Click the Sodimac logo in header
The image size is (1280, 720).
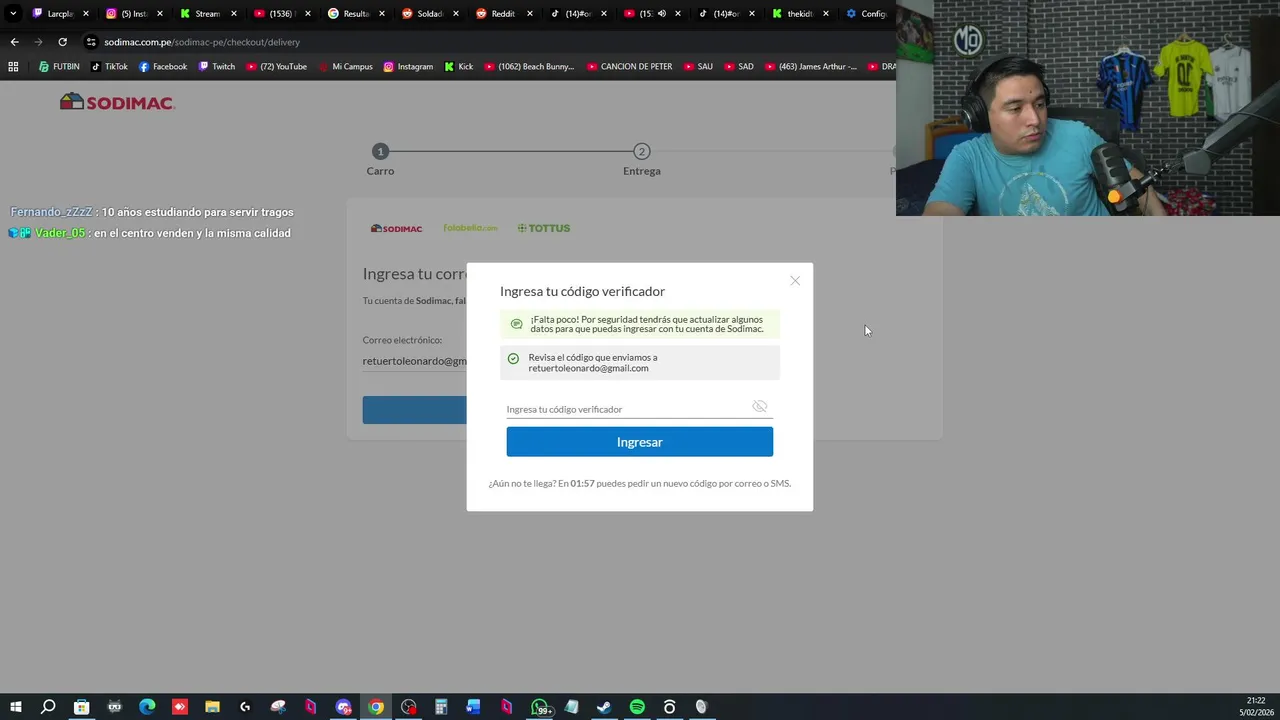point(117,102)
